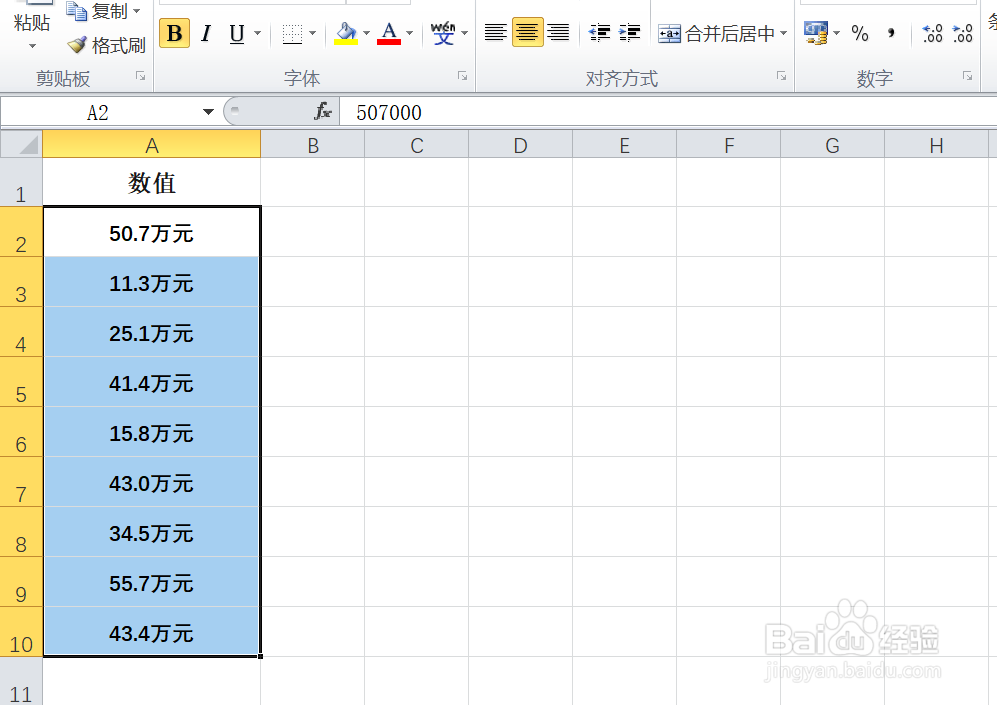Apply yellow fill color bucket
This screenshot has height=705, width=997.
click(347, 33)
